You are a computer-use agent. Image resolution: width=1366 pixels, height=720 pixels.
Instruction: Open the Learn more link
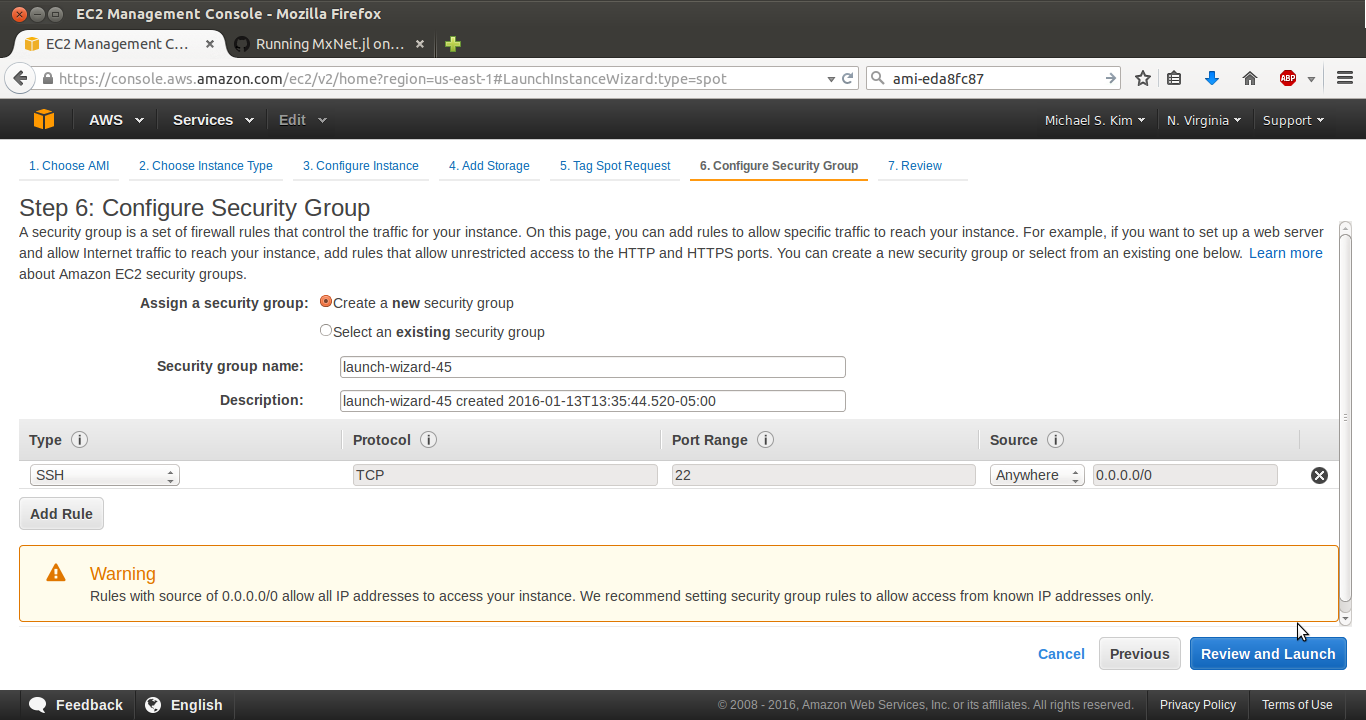[1286, 253]
